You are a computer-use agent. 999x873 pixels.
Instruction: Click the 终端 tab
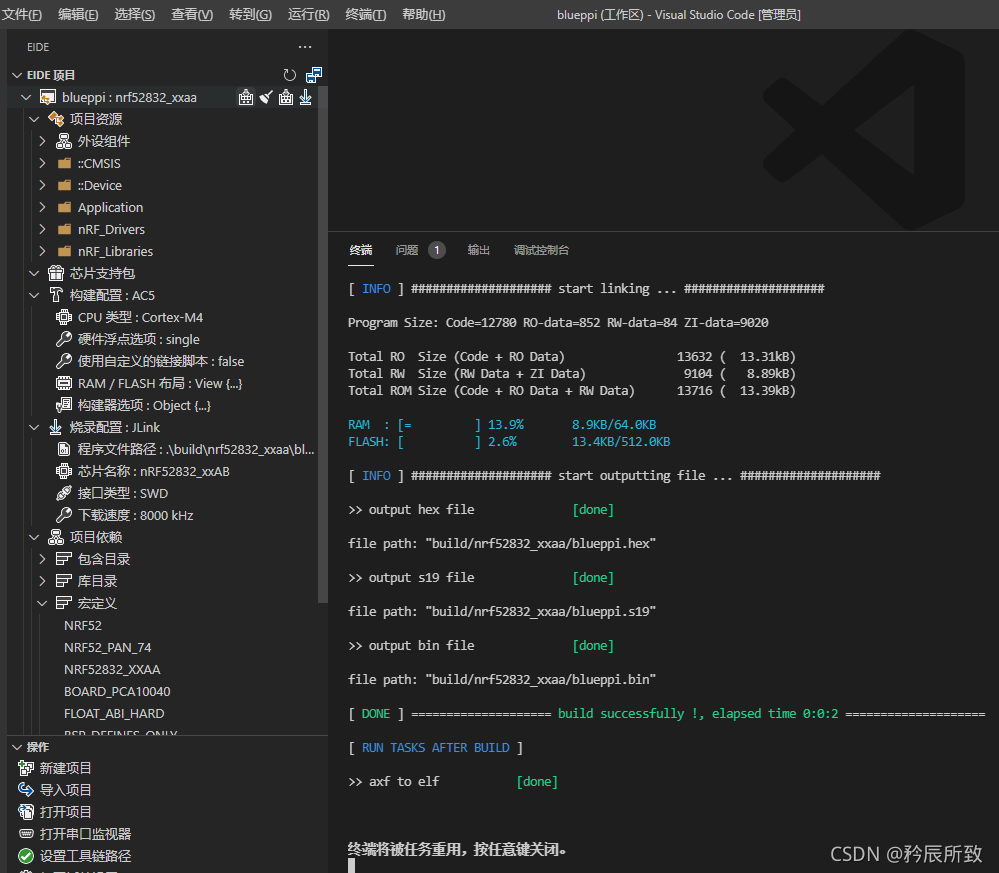point(361,250)
